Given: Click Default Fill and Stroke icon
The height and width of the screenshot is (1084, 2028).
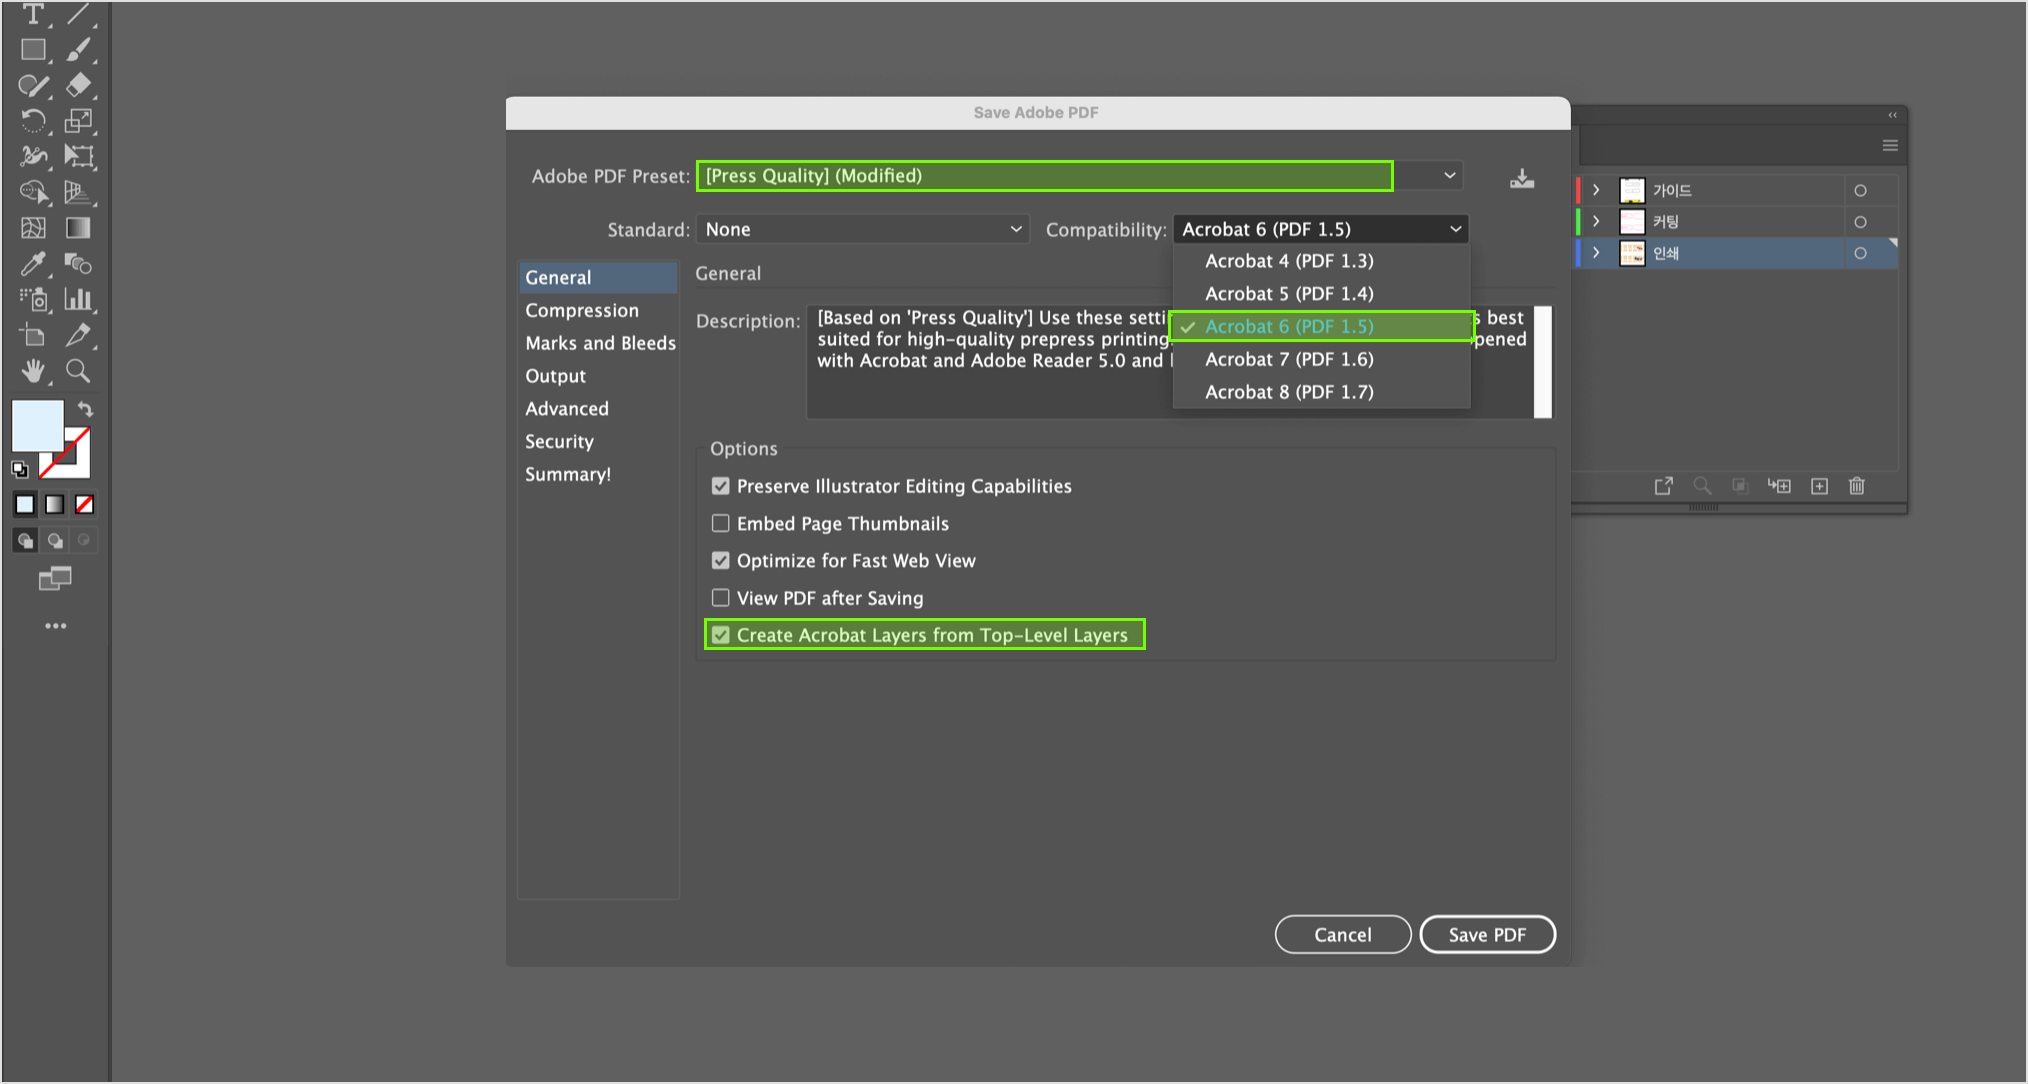Looking at the screenshot, I should point(20,469).
